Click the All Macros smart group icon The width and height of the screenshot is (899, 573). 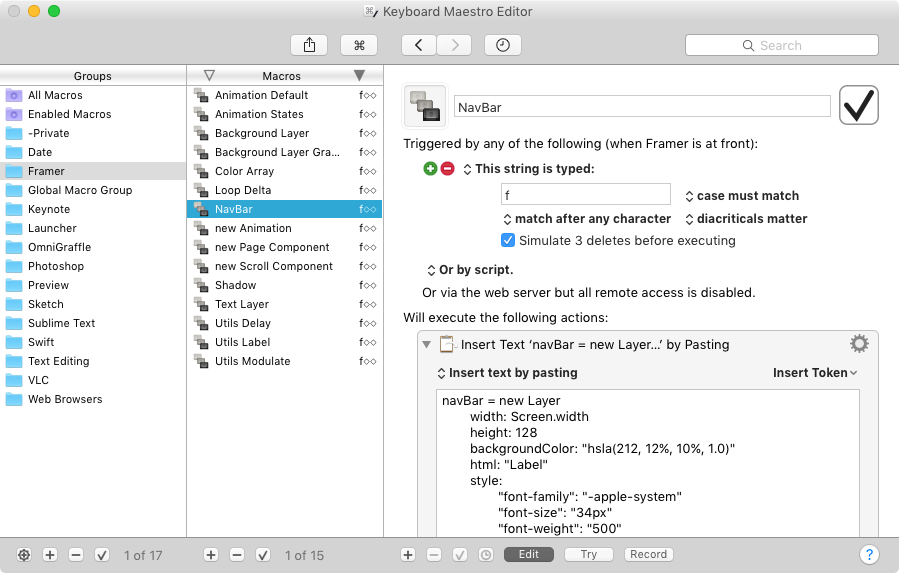click(x=14, y=95)
